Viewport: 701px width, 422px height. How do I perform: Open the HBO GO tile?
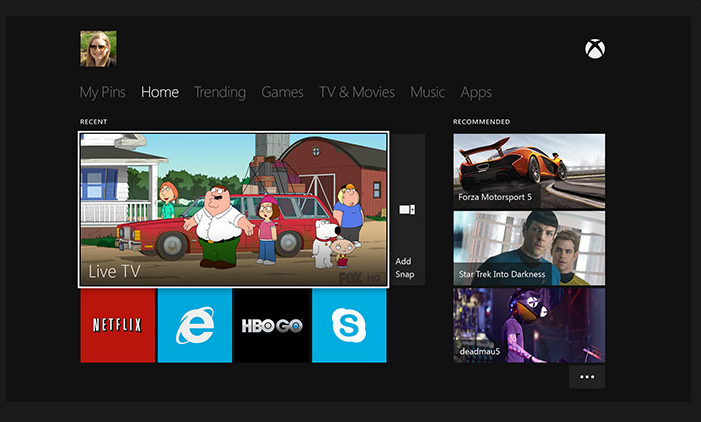click(x=272, y=325)
